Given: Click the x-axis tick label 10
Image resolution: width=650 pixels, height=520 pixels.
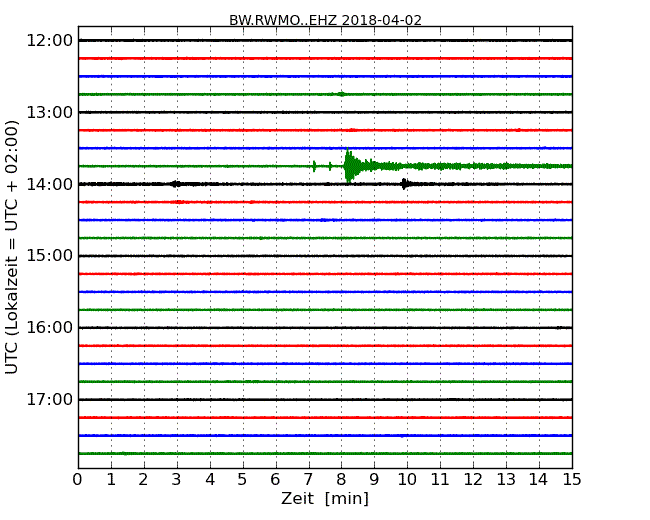Looking at the screenshot, I should (x=407, y=480).
